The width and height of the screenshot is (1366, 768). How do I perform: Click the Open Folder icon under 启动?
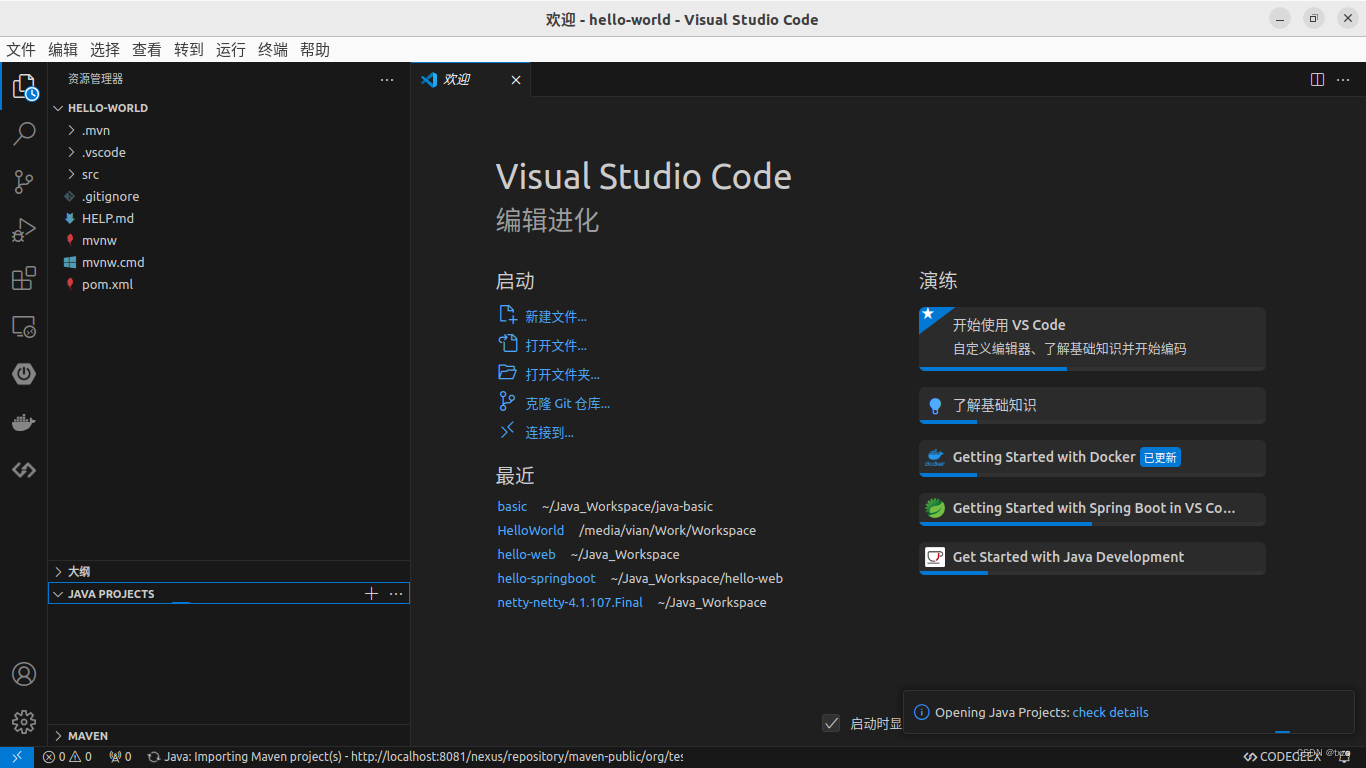(508, 373)
